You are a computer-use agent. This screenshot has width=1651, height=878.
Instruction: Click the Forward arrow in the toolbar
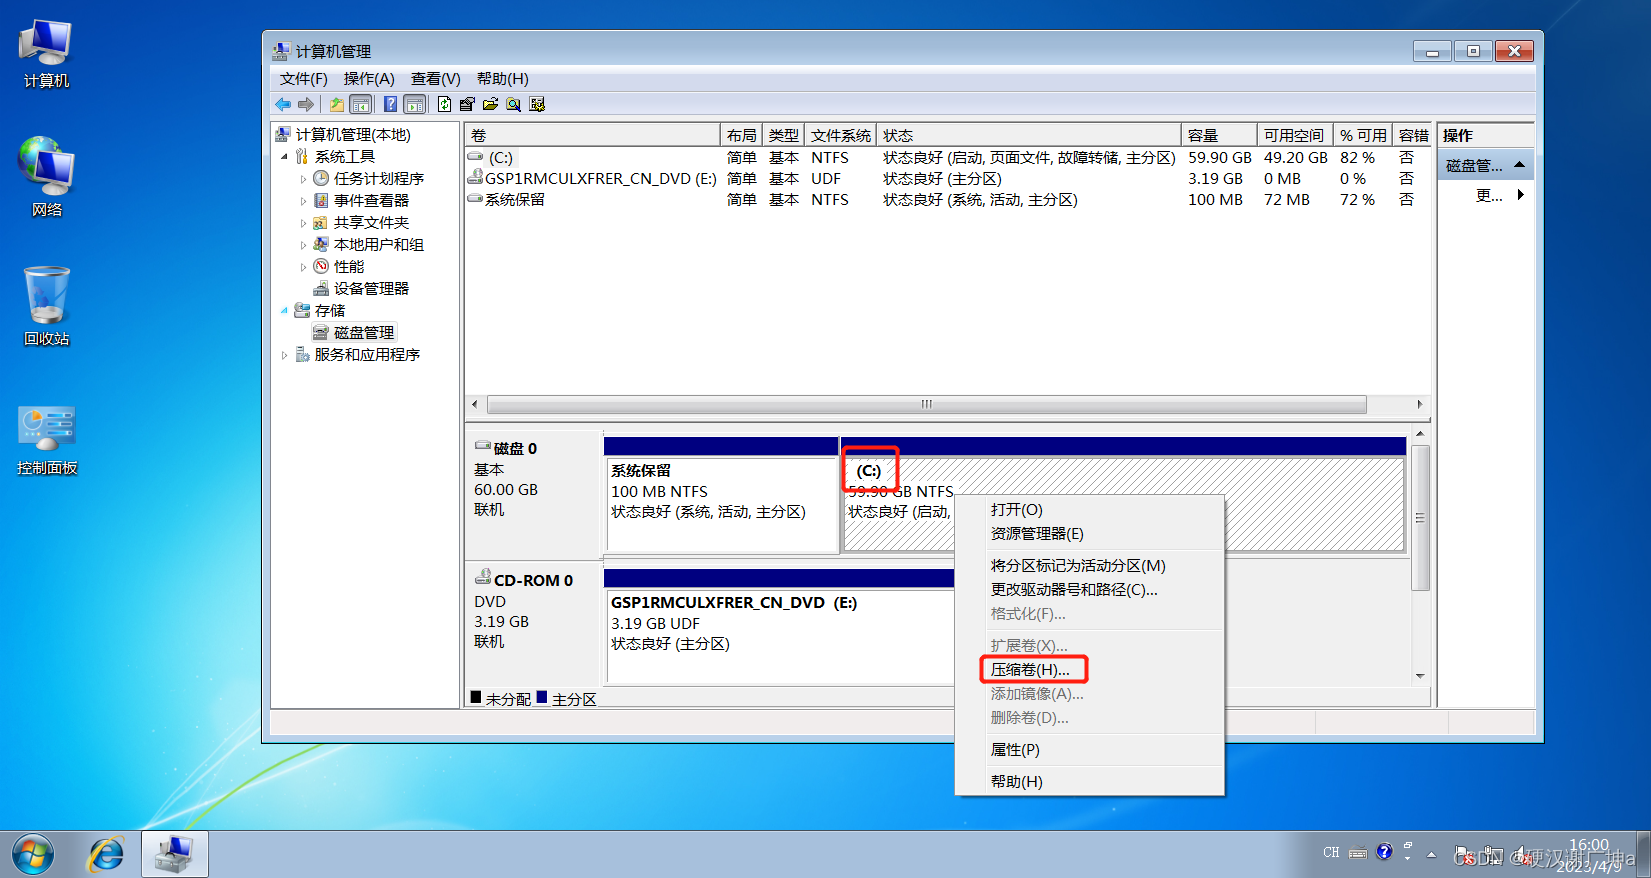306,104
